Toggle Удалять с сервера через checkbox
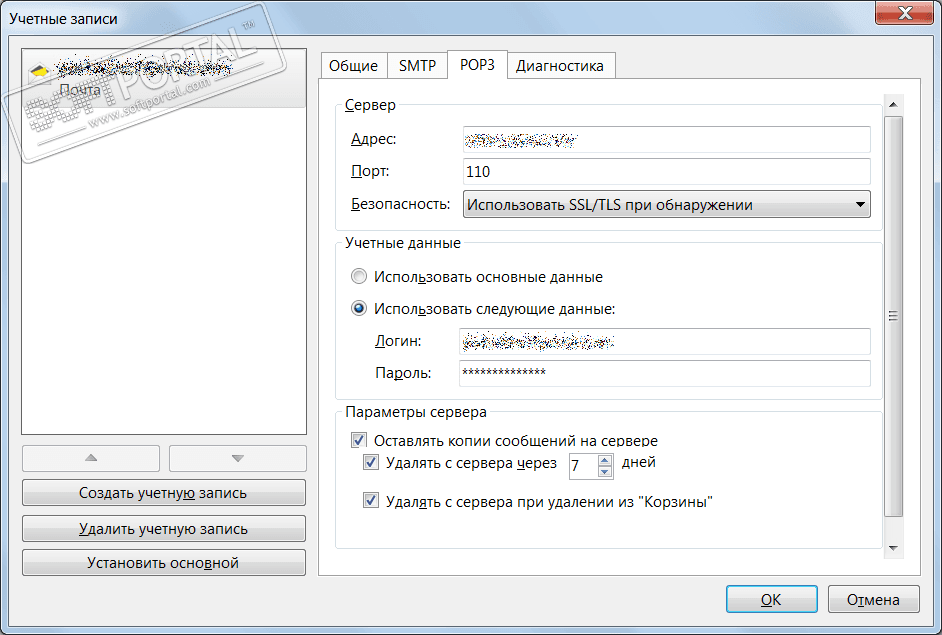Screen dimensions: 942x635 coord(371,463)
